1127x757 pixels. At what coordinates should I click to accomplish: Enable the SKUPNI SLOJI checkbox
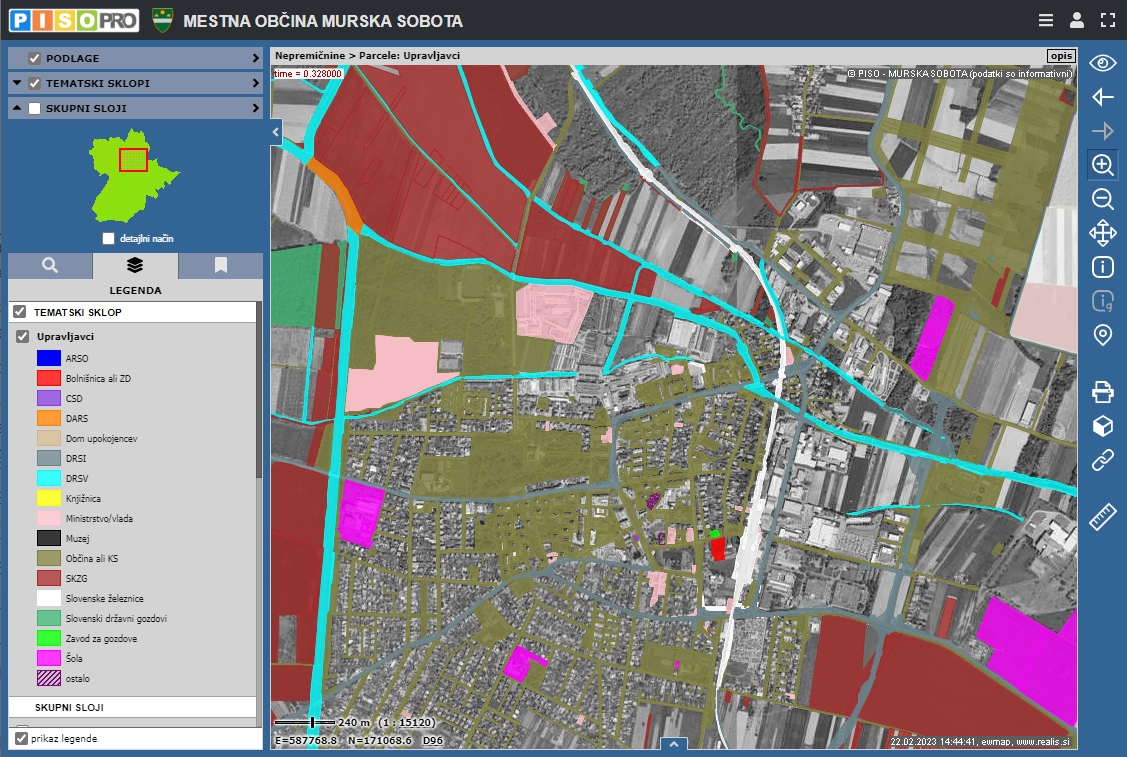click(x=35, y=108)
